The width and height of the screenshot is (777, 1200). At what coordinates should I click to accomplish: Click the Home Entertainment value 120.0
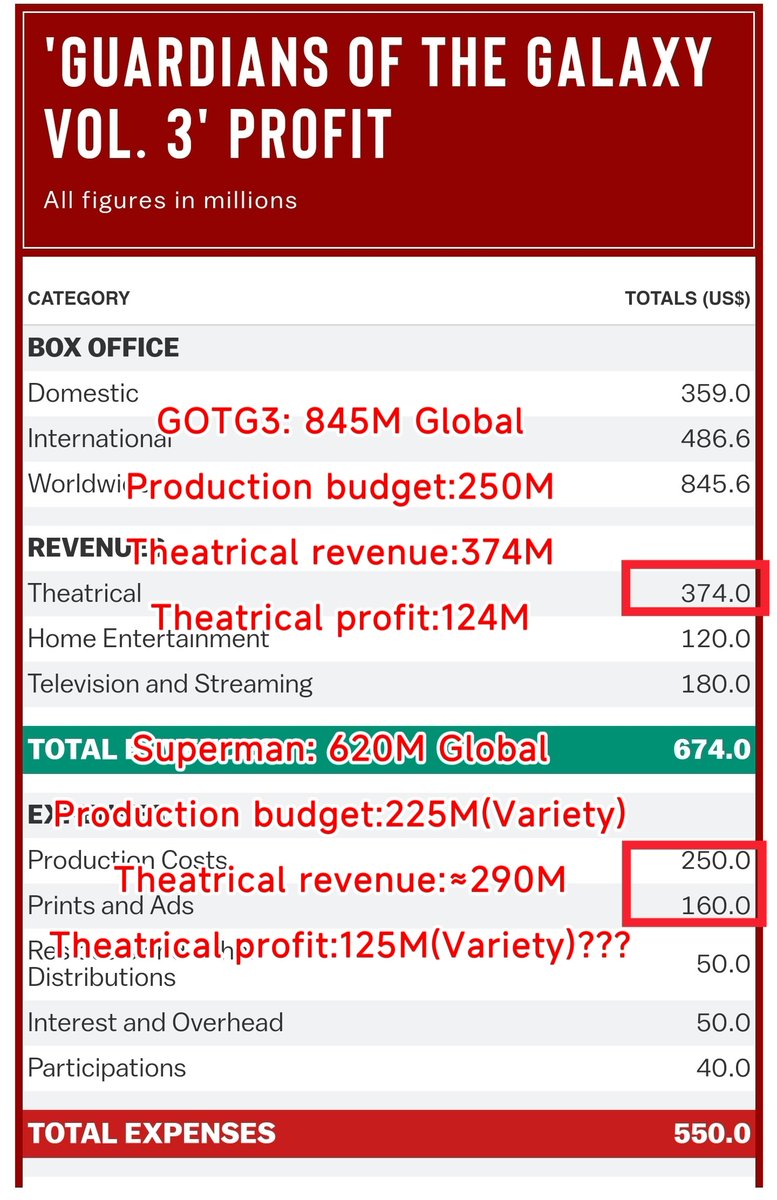716,639
